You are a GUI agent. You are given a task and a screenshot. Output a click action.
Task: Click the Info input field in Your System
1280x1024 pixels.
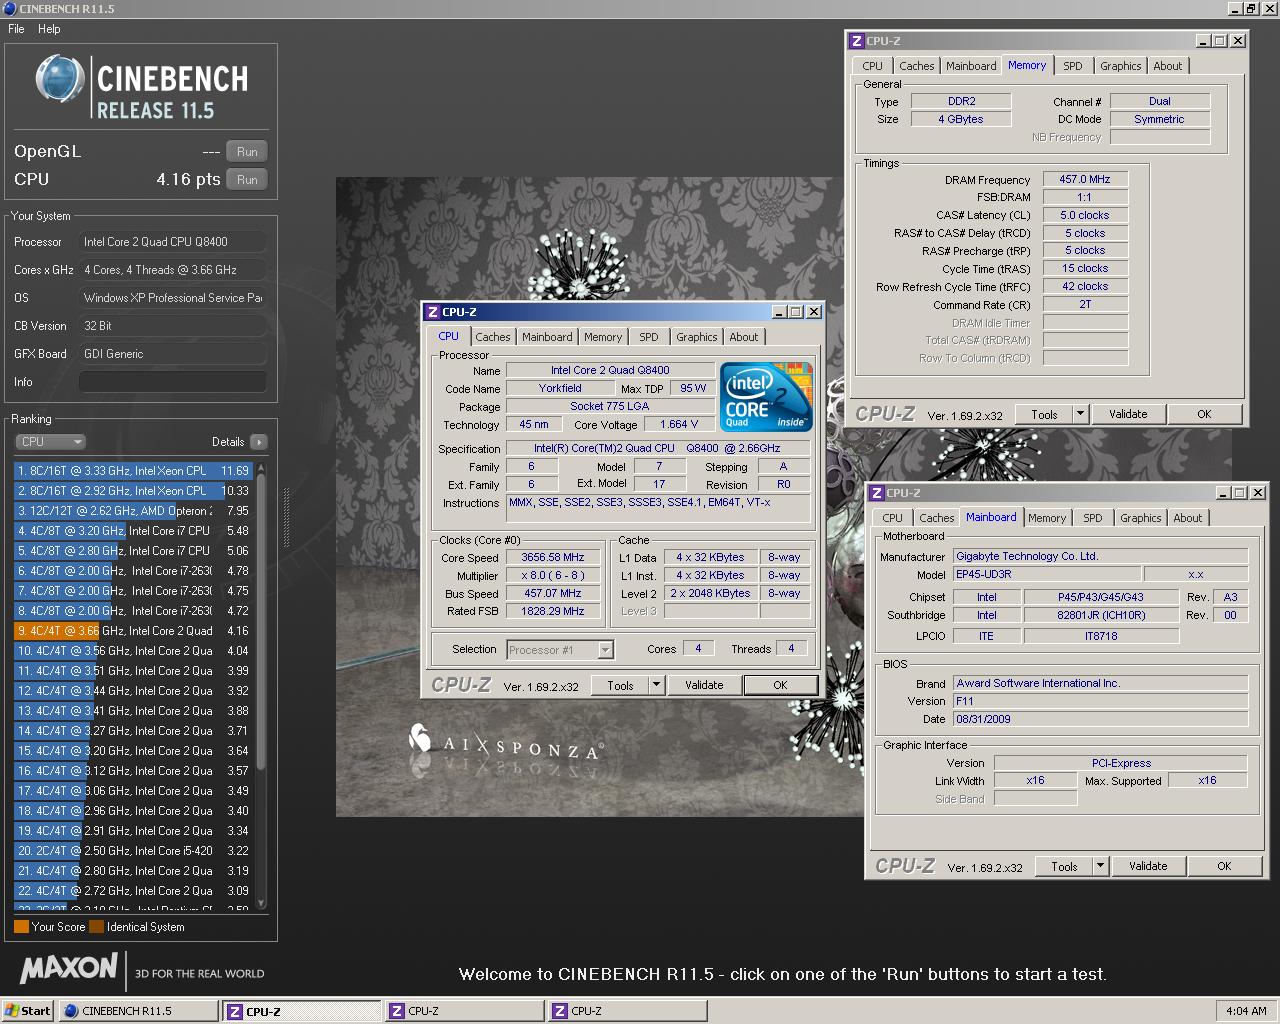pyautogui.click(x=173, y=382)
